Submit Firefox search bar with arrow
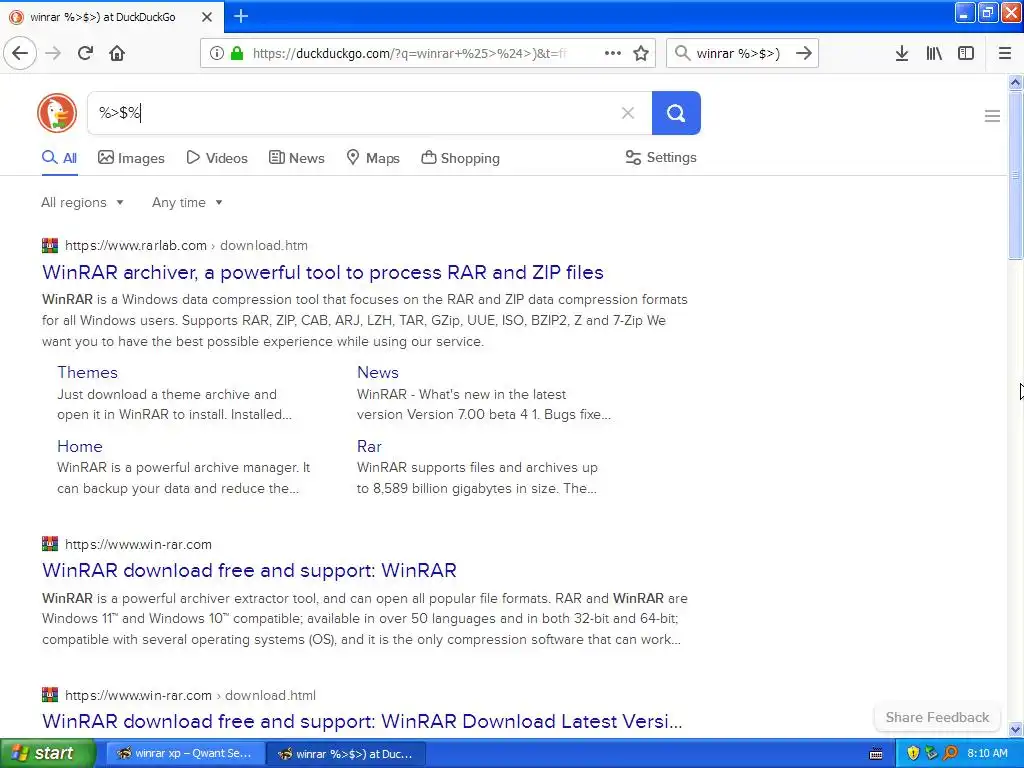Screen dimensions: 1024x768 (x=804, y=53)
